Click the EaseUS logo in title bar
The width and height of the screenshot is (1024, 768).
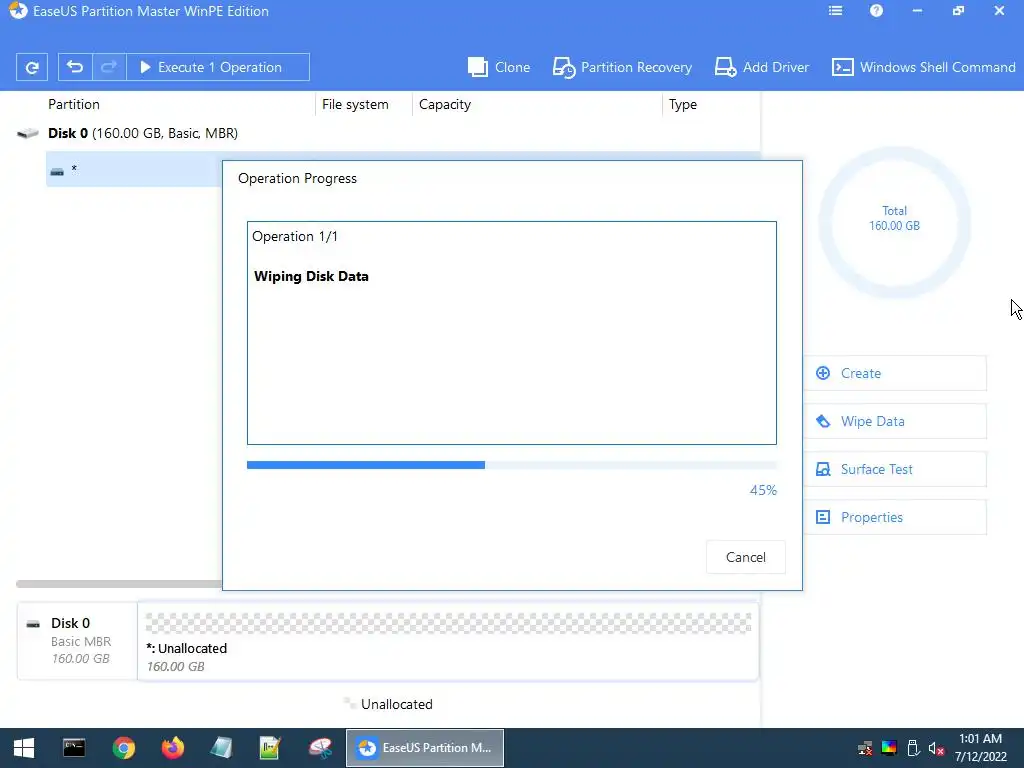(18, 11)
